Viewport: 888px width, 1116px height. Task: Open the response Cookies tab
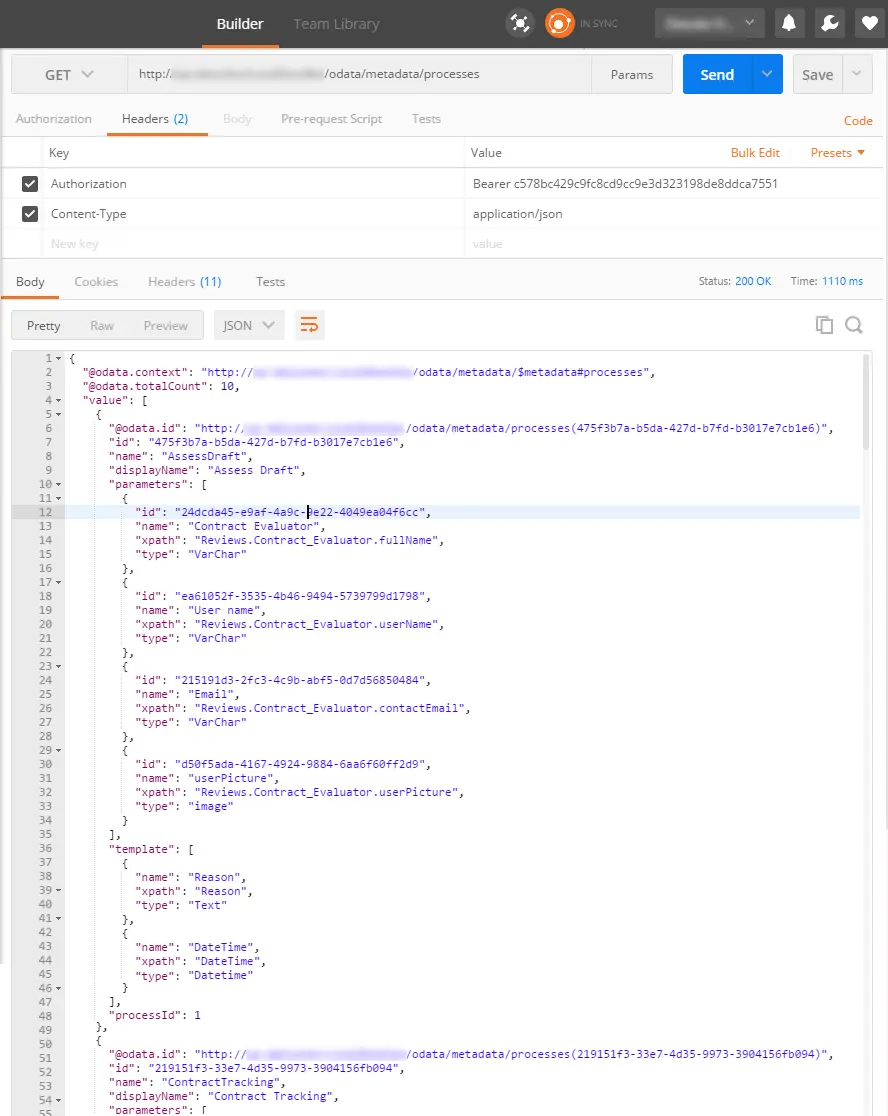96,282
